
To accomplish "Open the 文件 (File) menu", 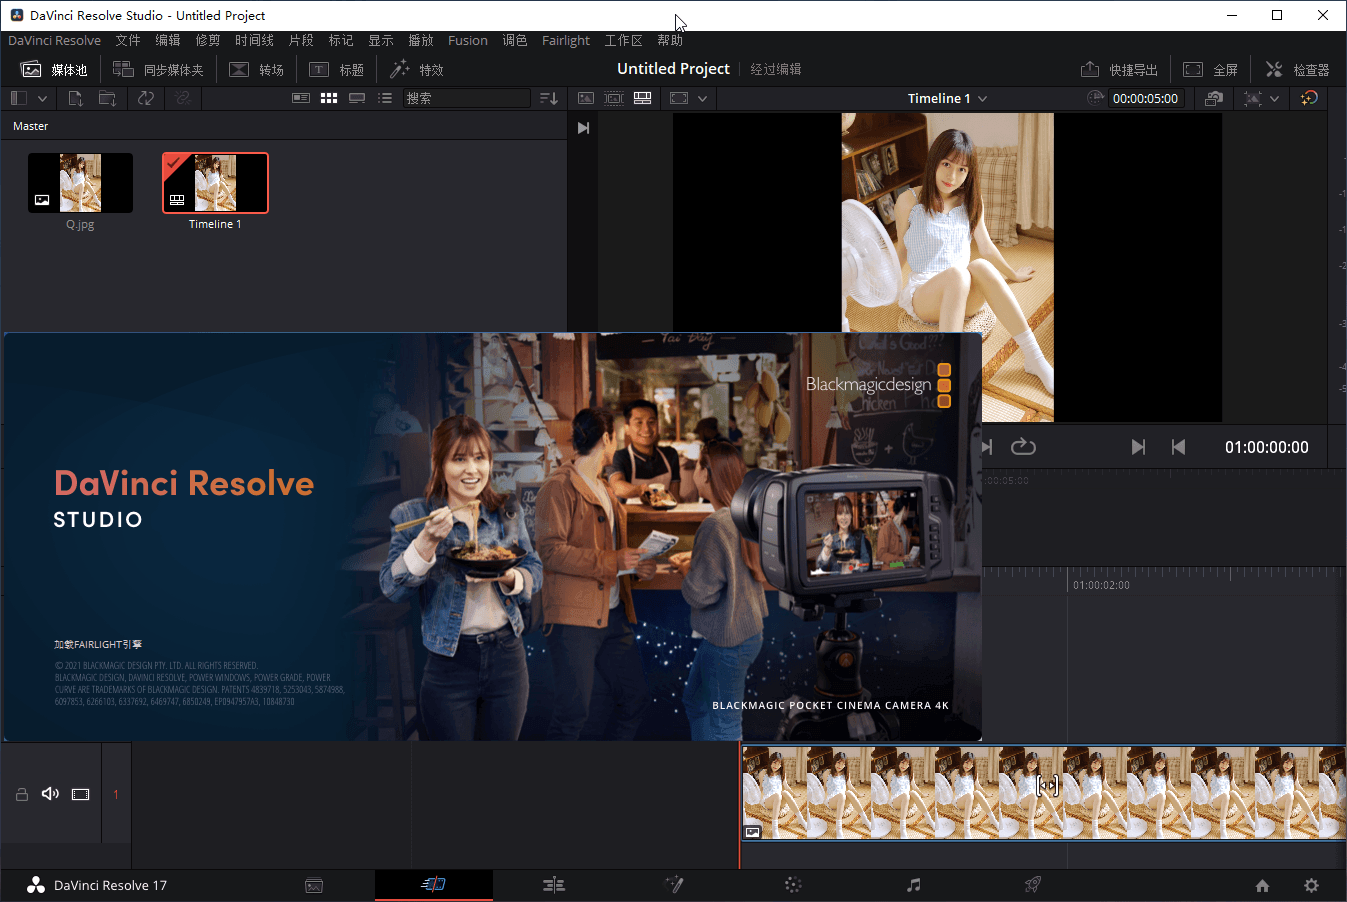I will point(128,40).
